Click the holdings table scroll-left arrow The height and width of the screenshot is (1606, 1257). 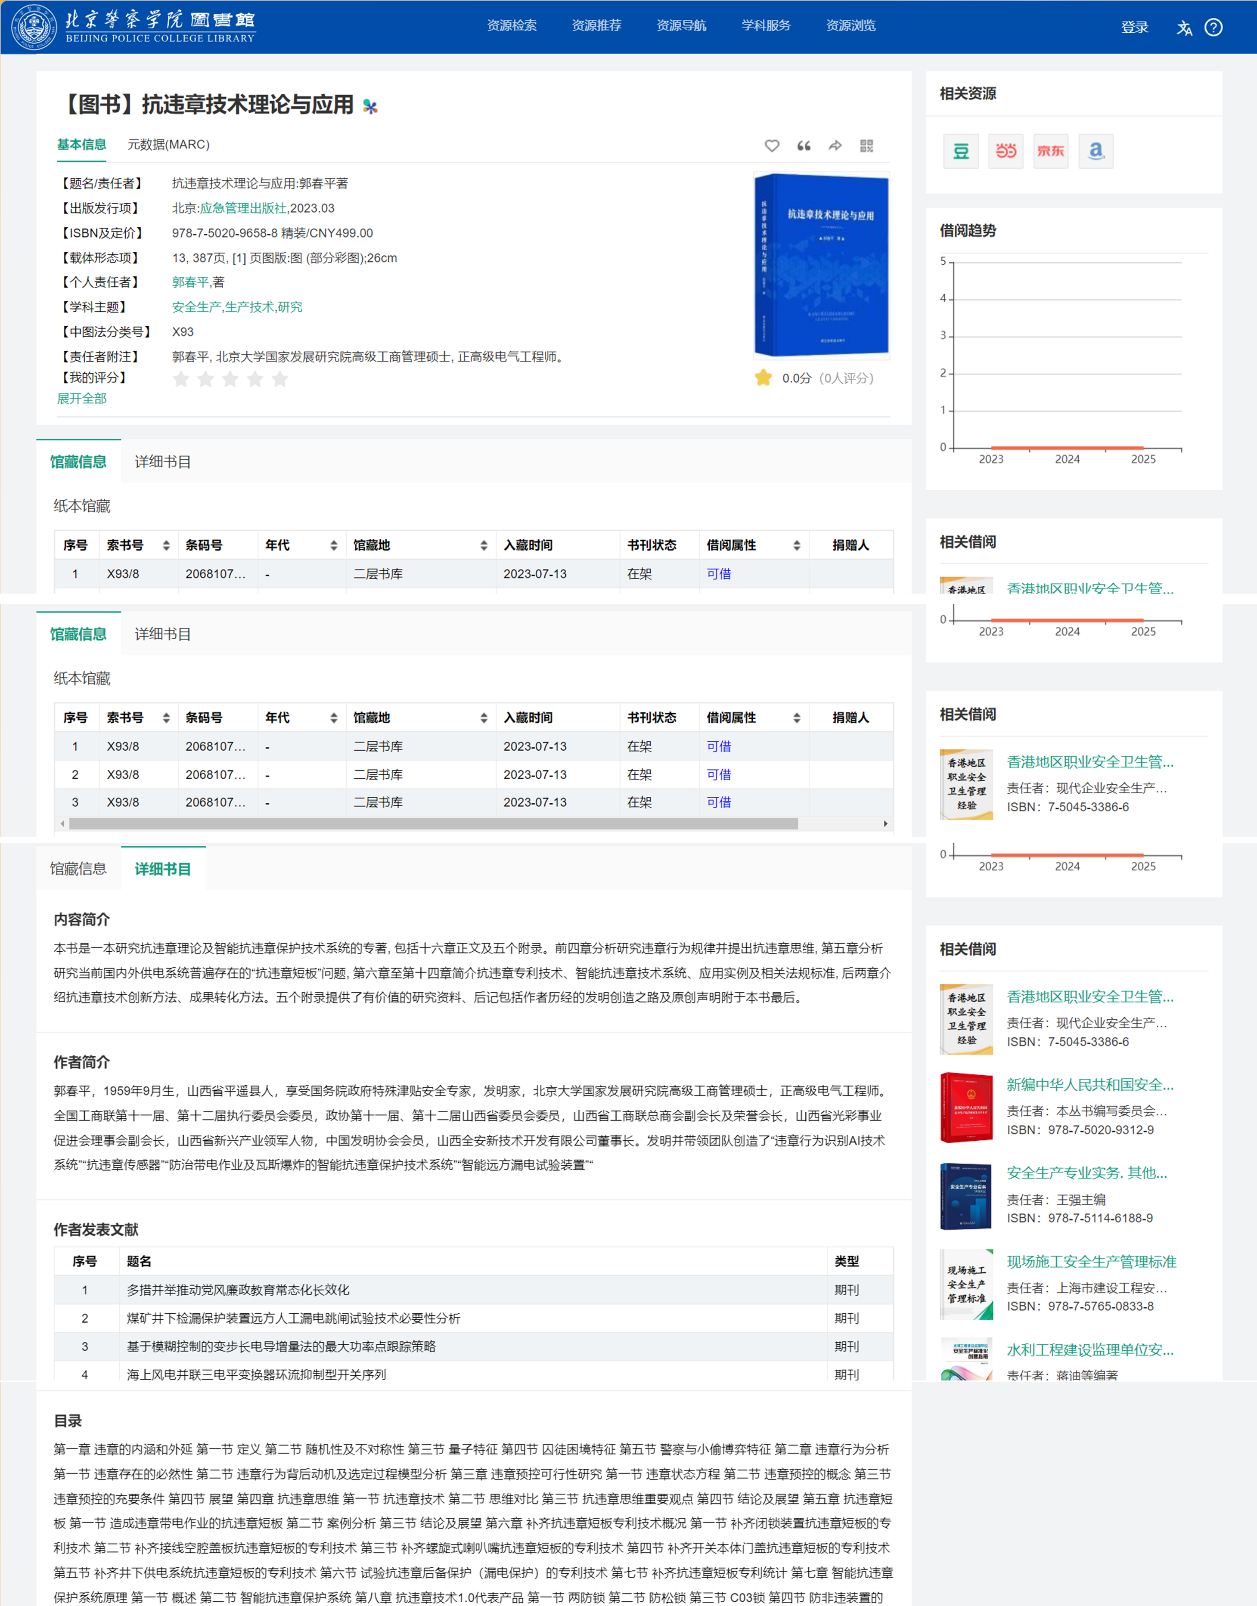point(62,824)
